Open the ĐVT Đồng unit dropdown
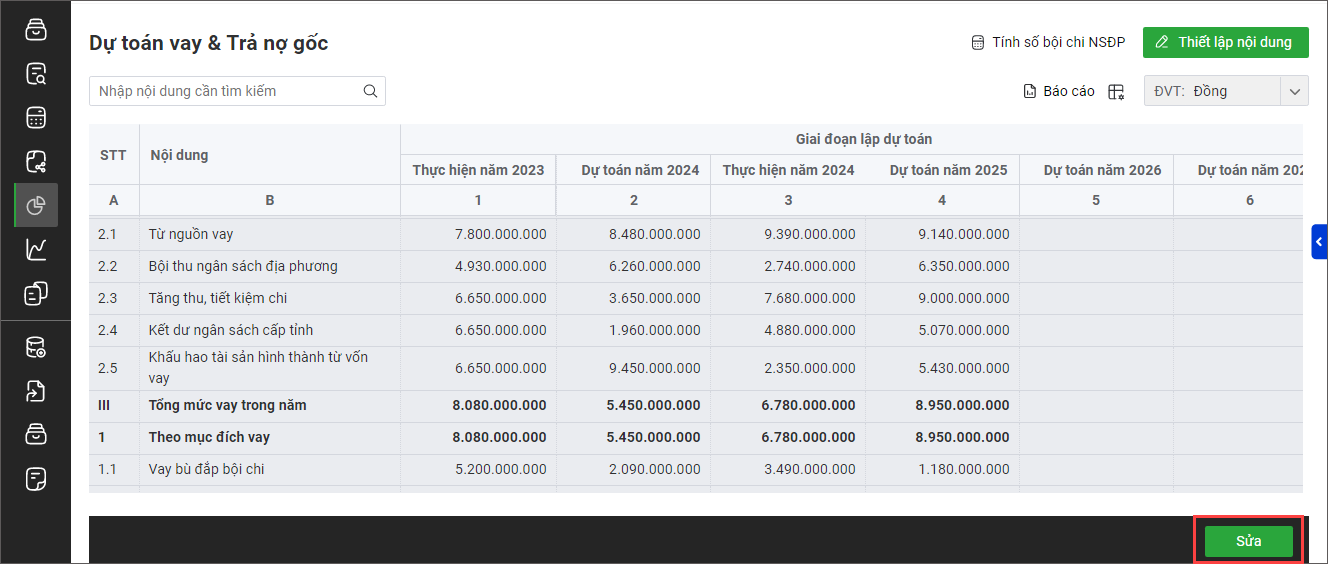 click(x=1225, y=91)
